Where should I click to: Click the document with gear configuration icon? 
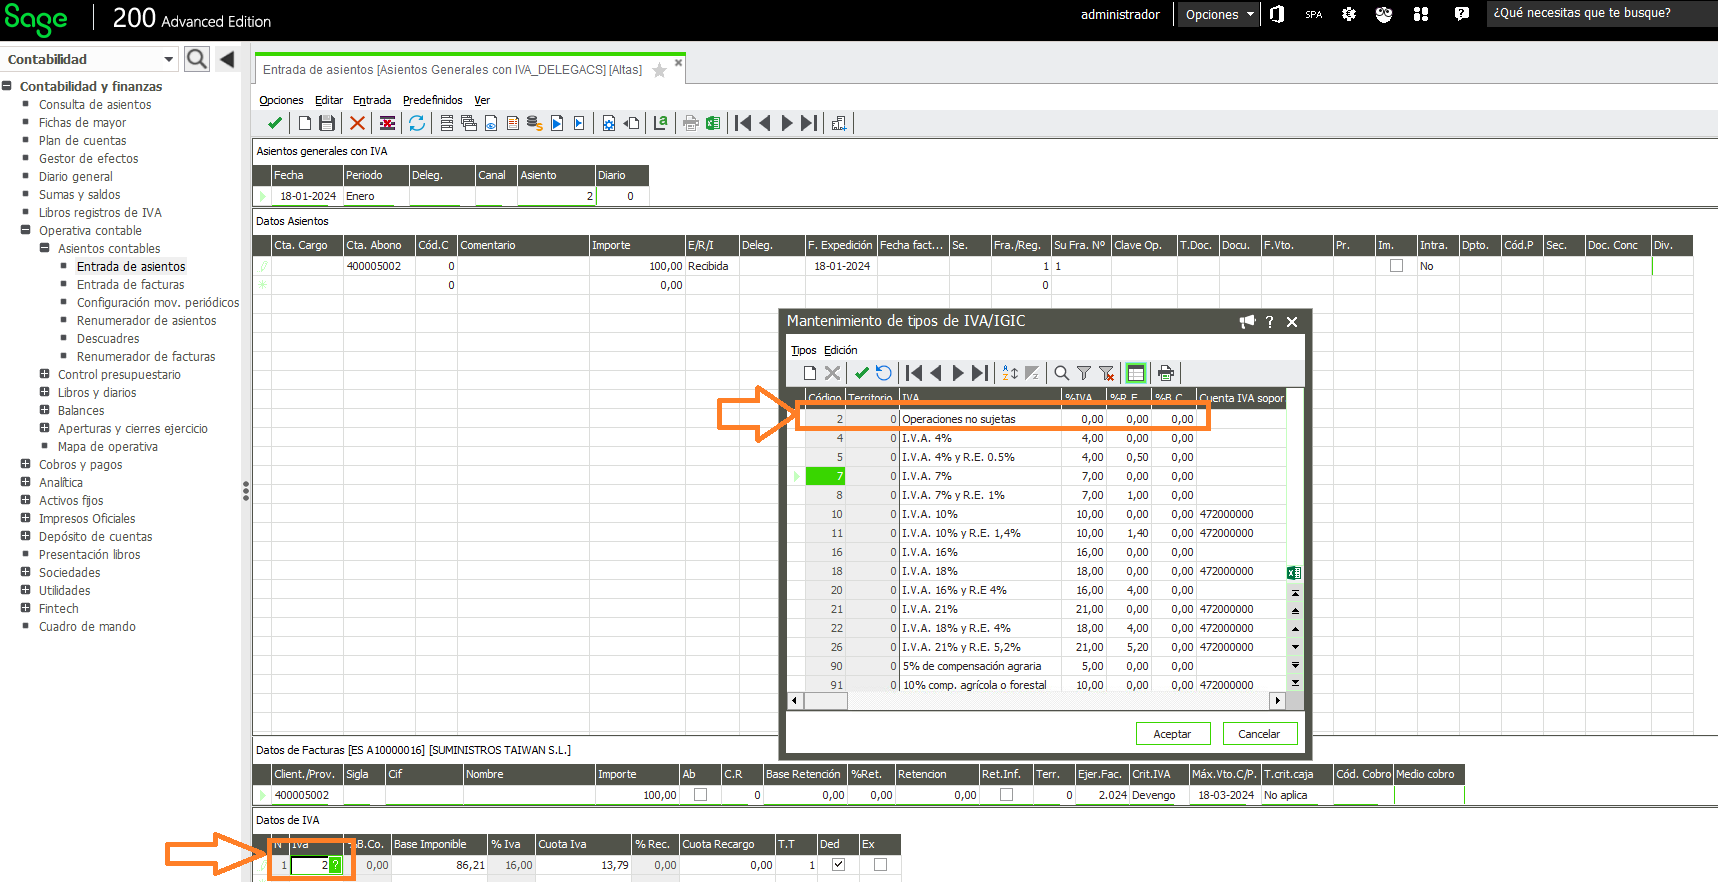coord(609,123)
